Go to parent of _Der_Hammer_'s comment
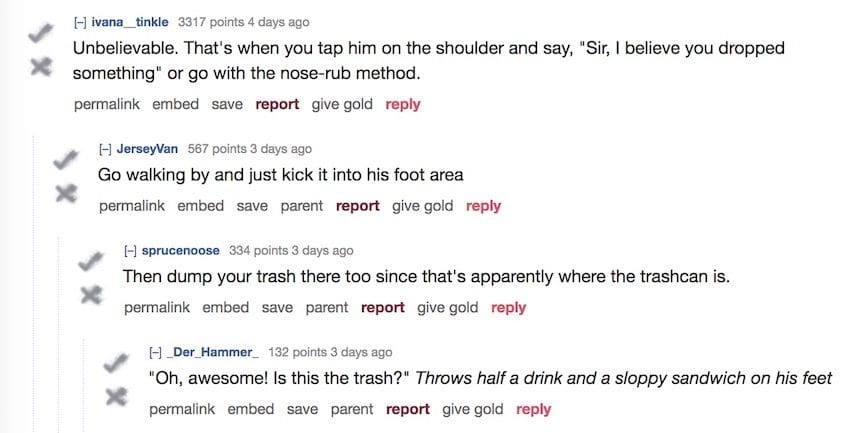Image resolution: width=850 pixels, height=433 pixels. 351,409
